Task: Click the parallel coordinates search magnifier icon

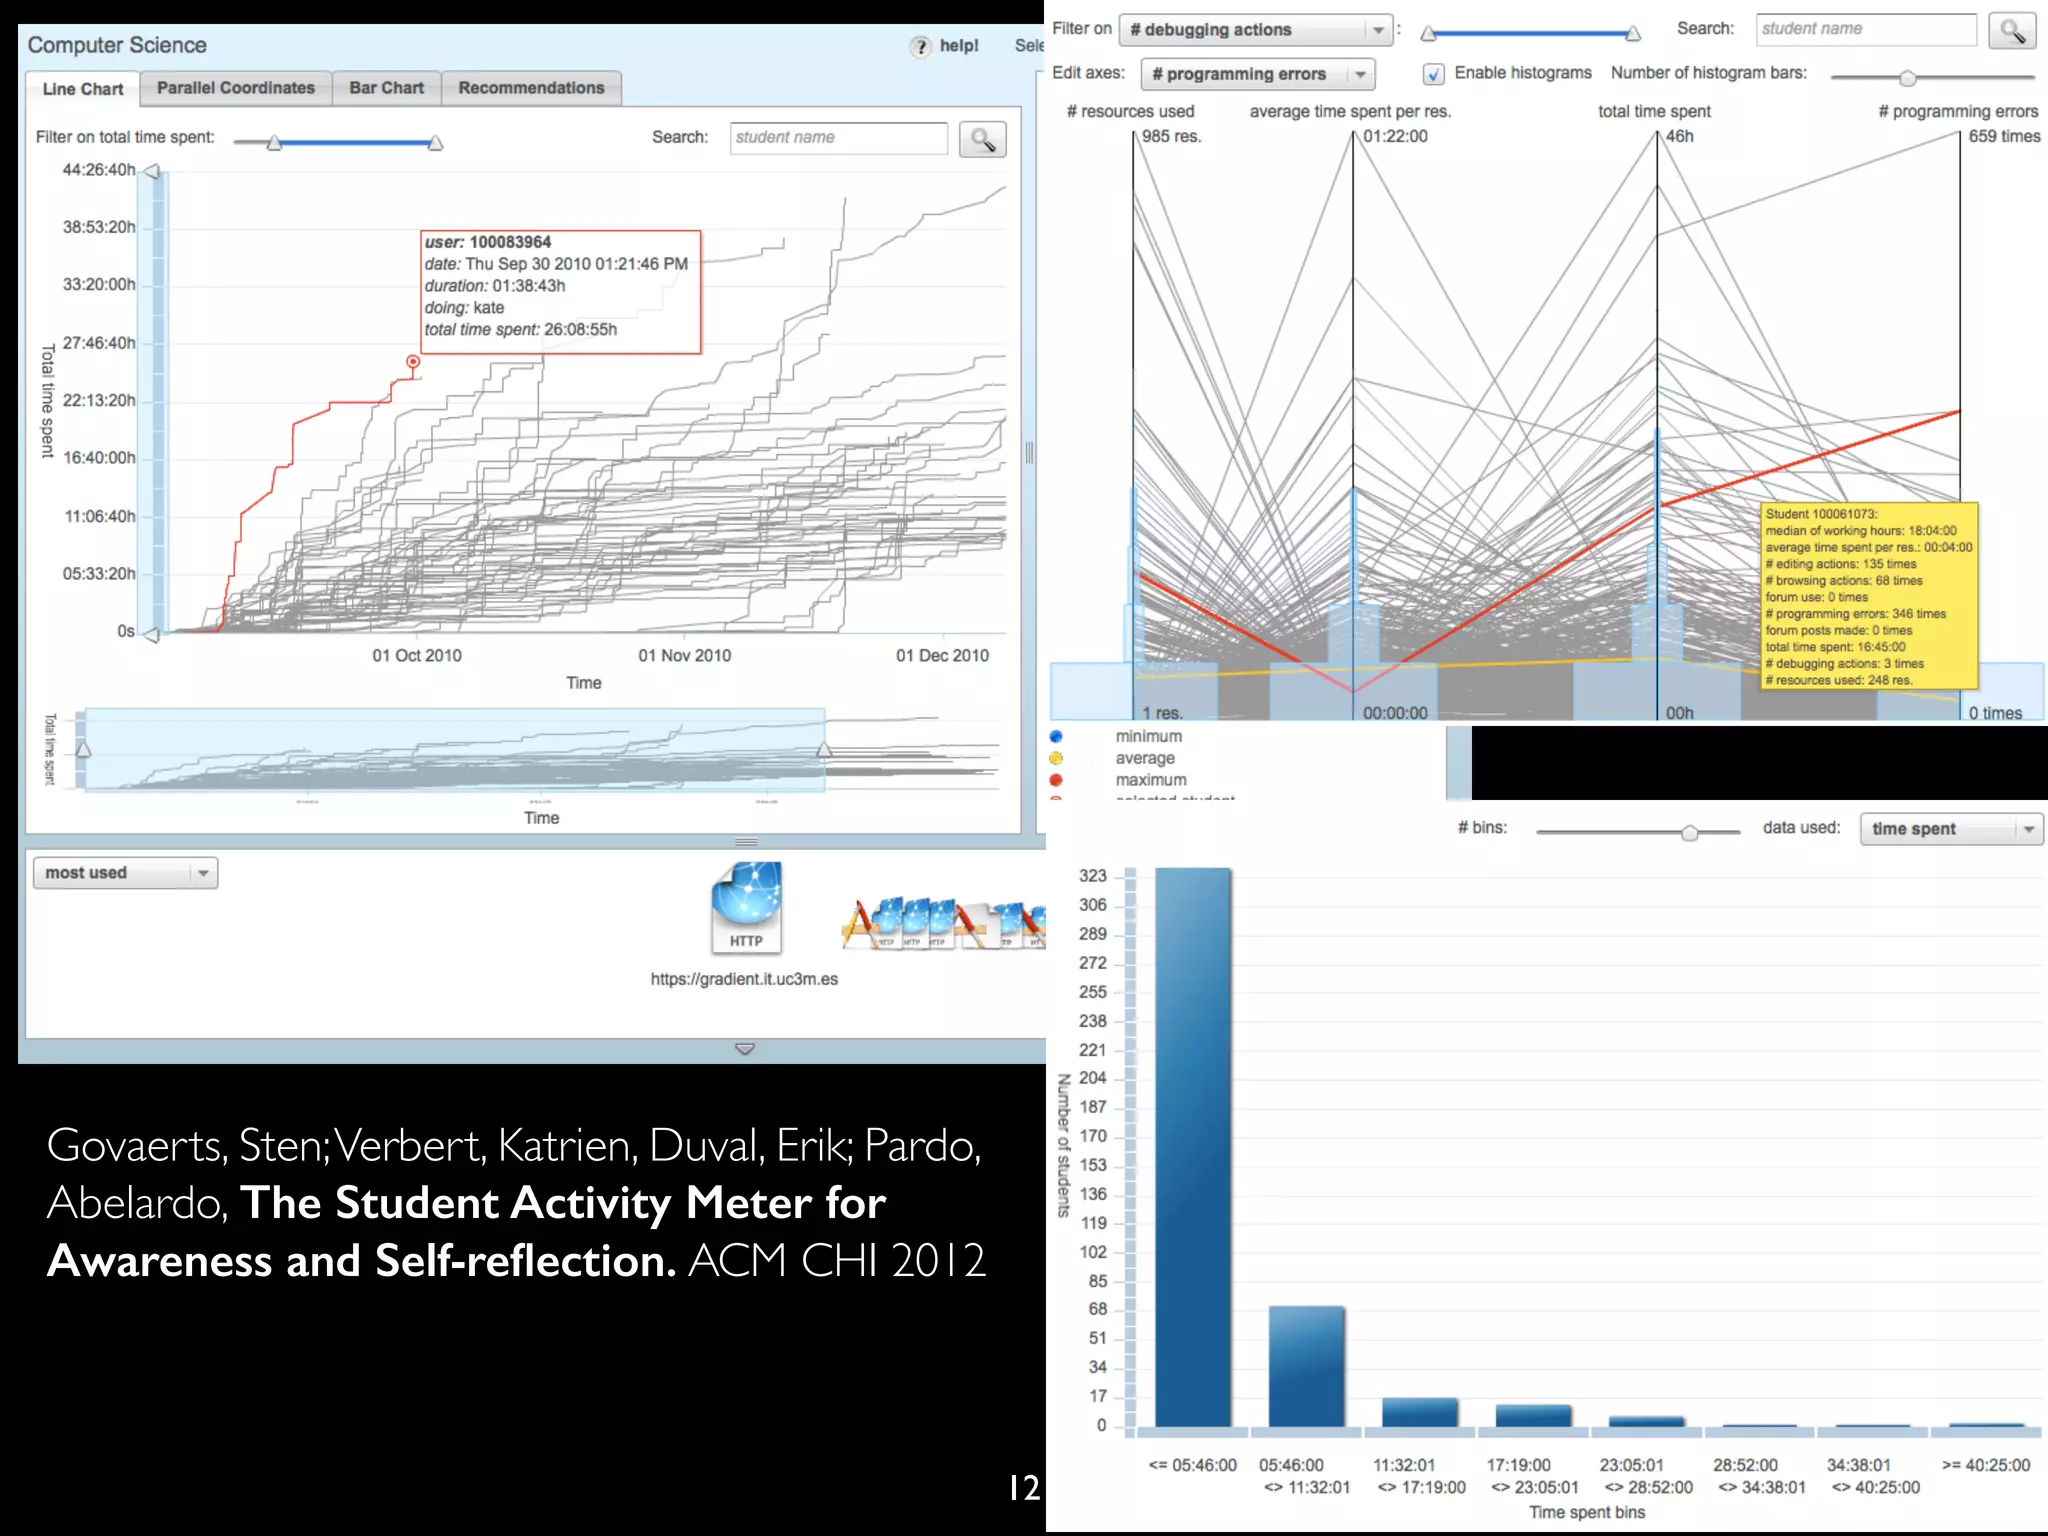Action: 2011,31
